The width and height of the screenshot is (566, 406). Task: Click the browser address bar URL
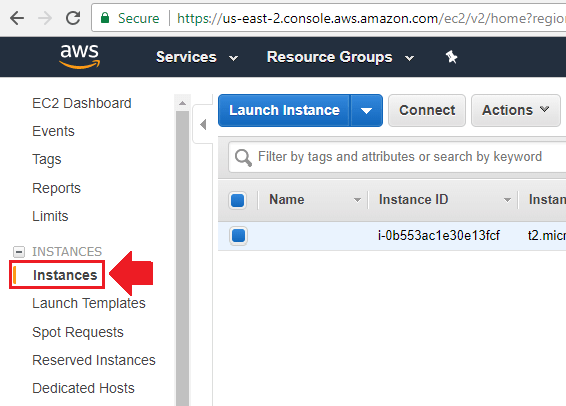[371, 18]
